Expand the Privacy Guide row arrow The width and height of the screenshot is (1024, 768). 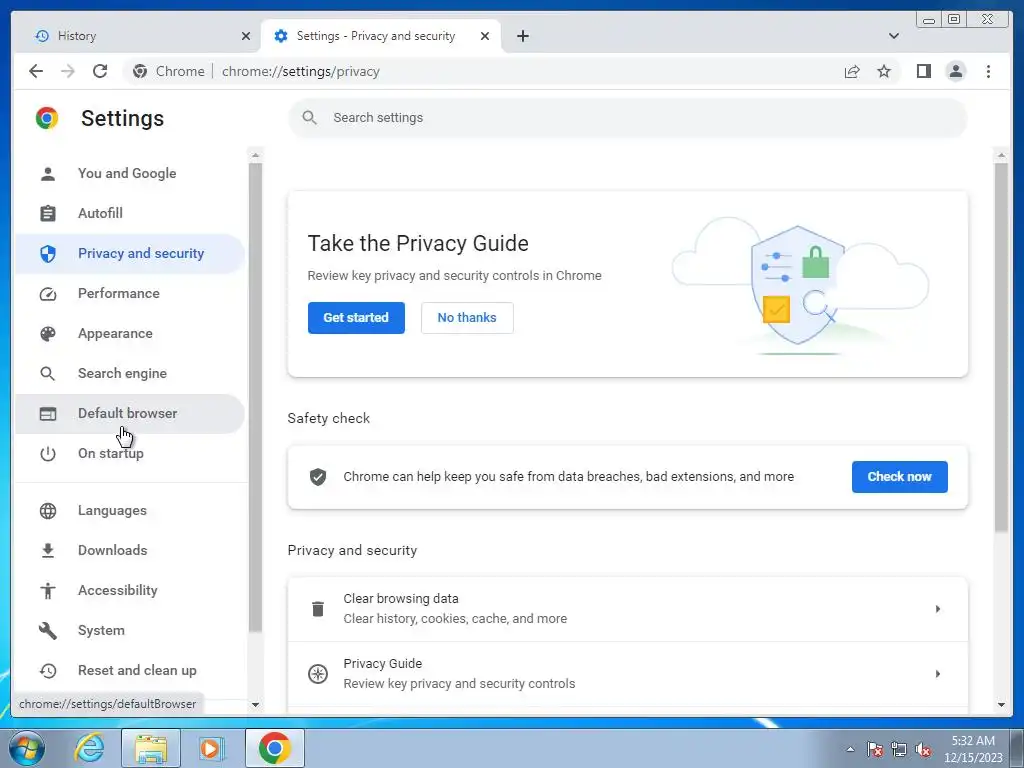938,673
